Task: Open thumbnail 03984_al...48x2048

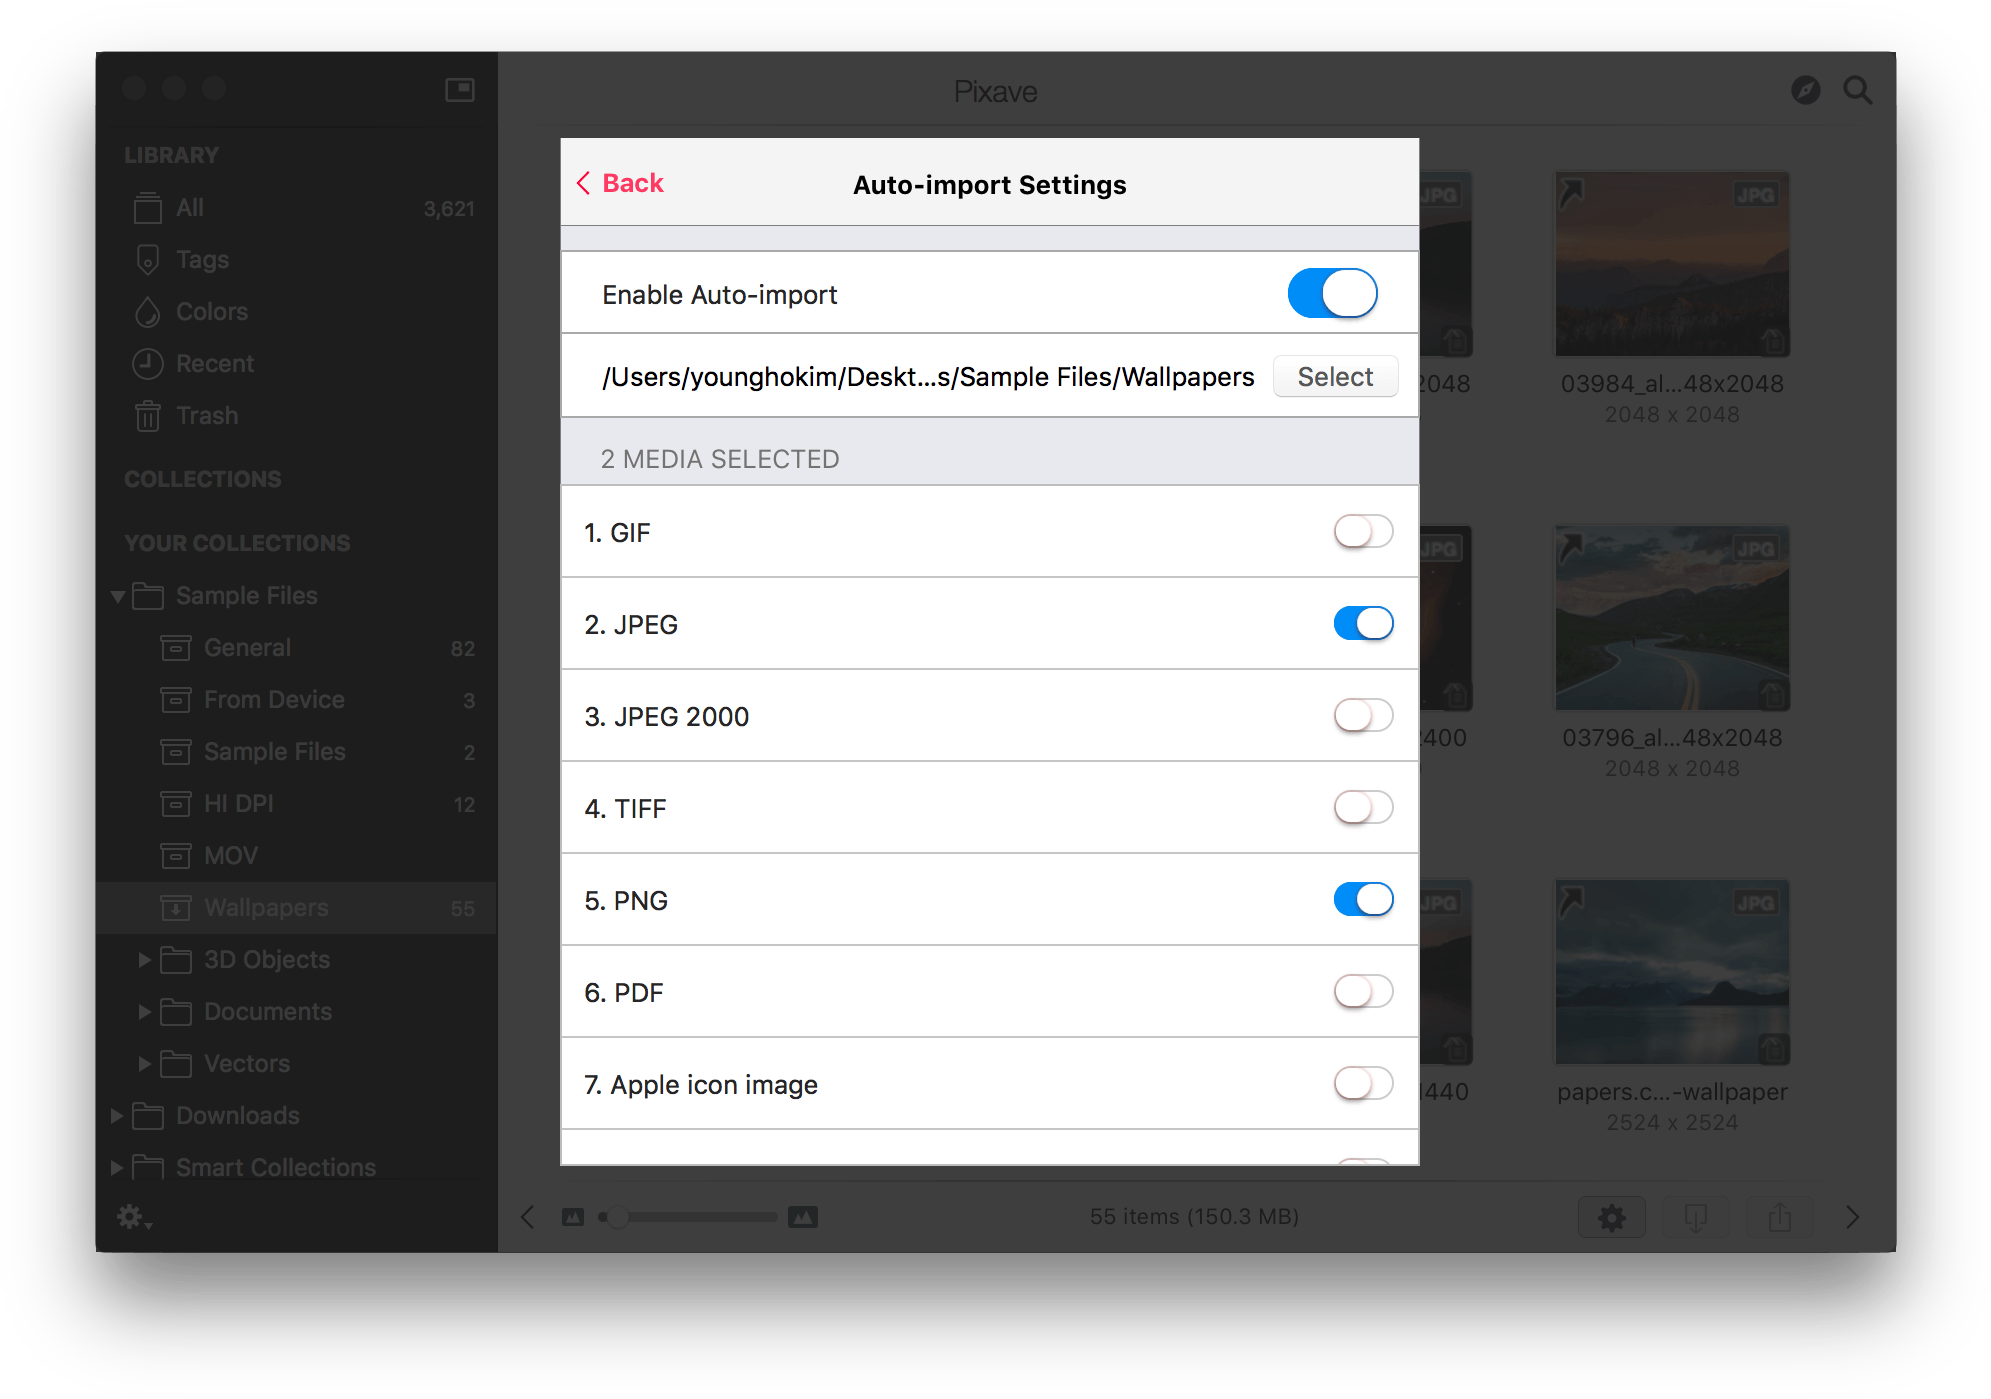Action: point(1672,264)
